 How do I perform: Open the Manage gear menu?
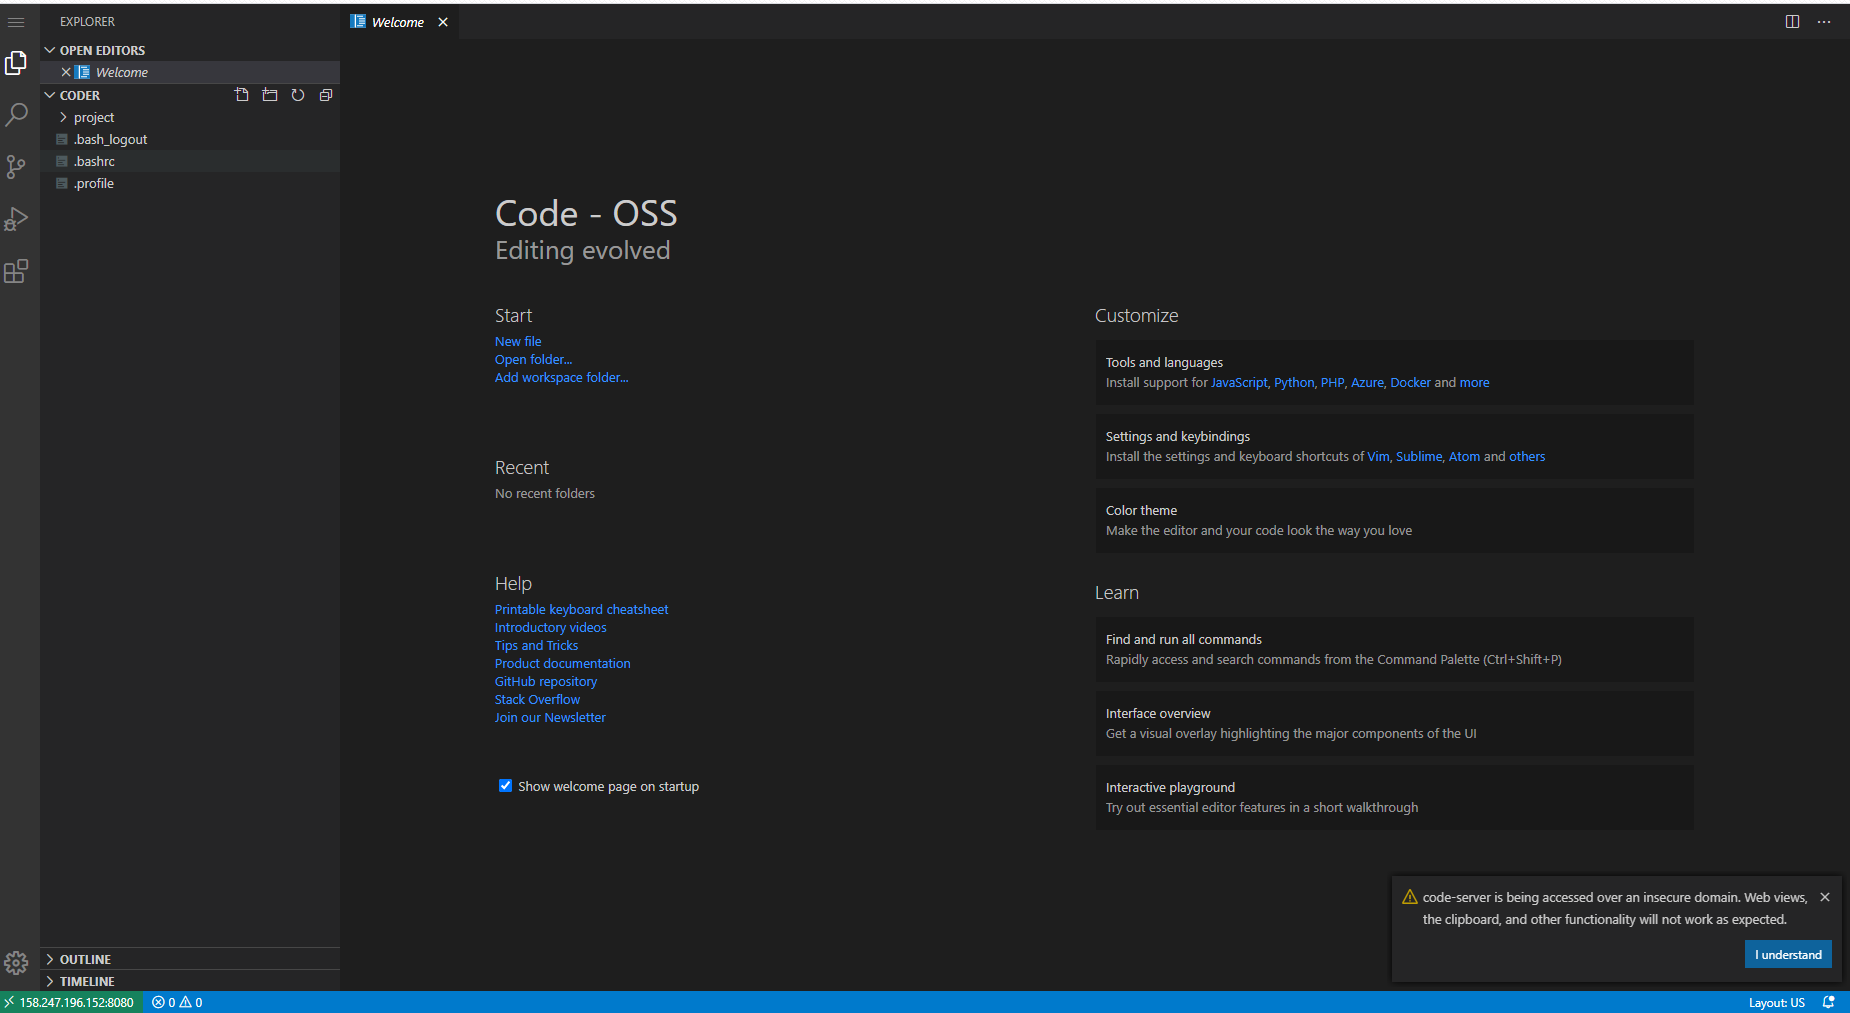(16, 963)
